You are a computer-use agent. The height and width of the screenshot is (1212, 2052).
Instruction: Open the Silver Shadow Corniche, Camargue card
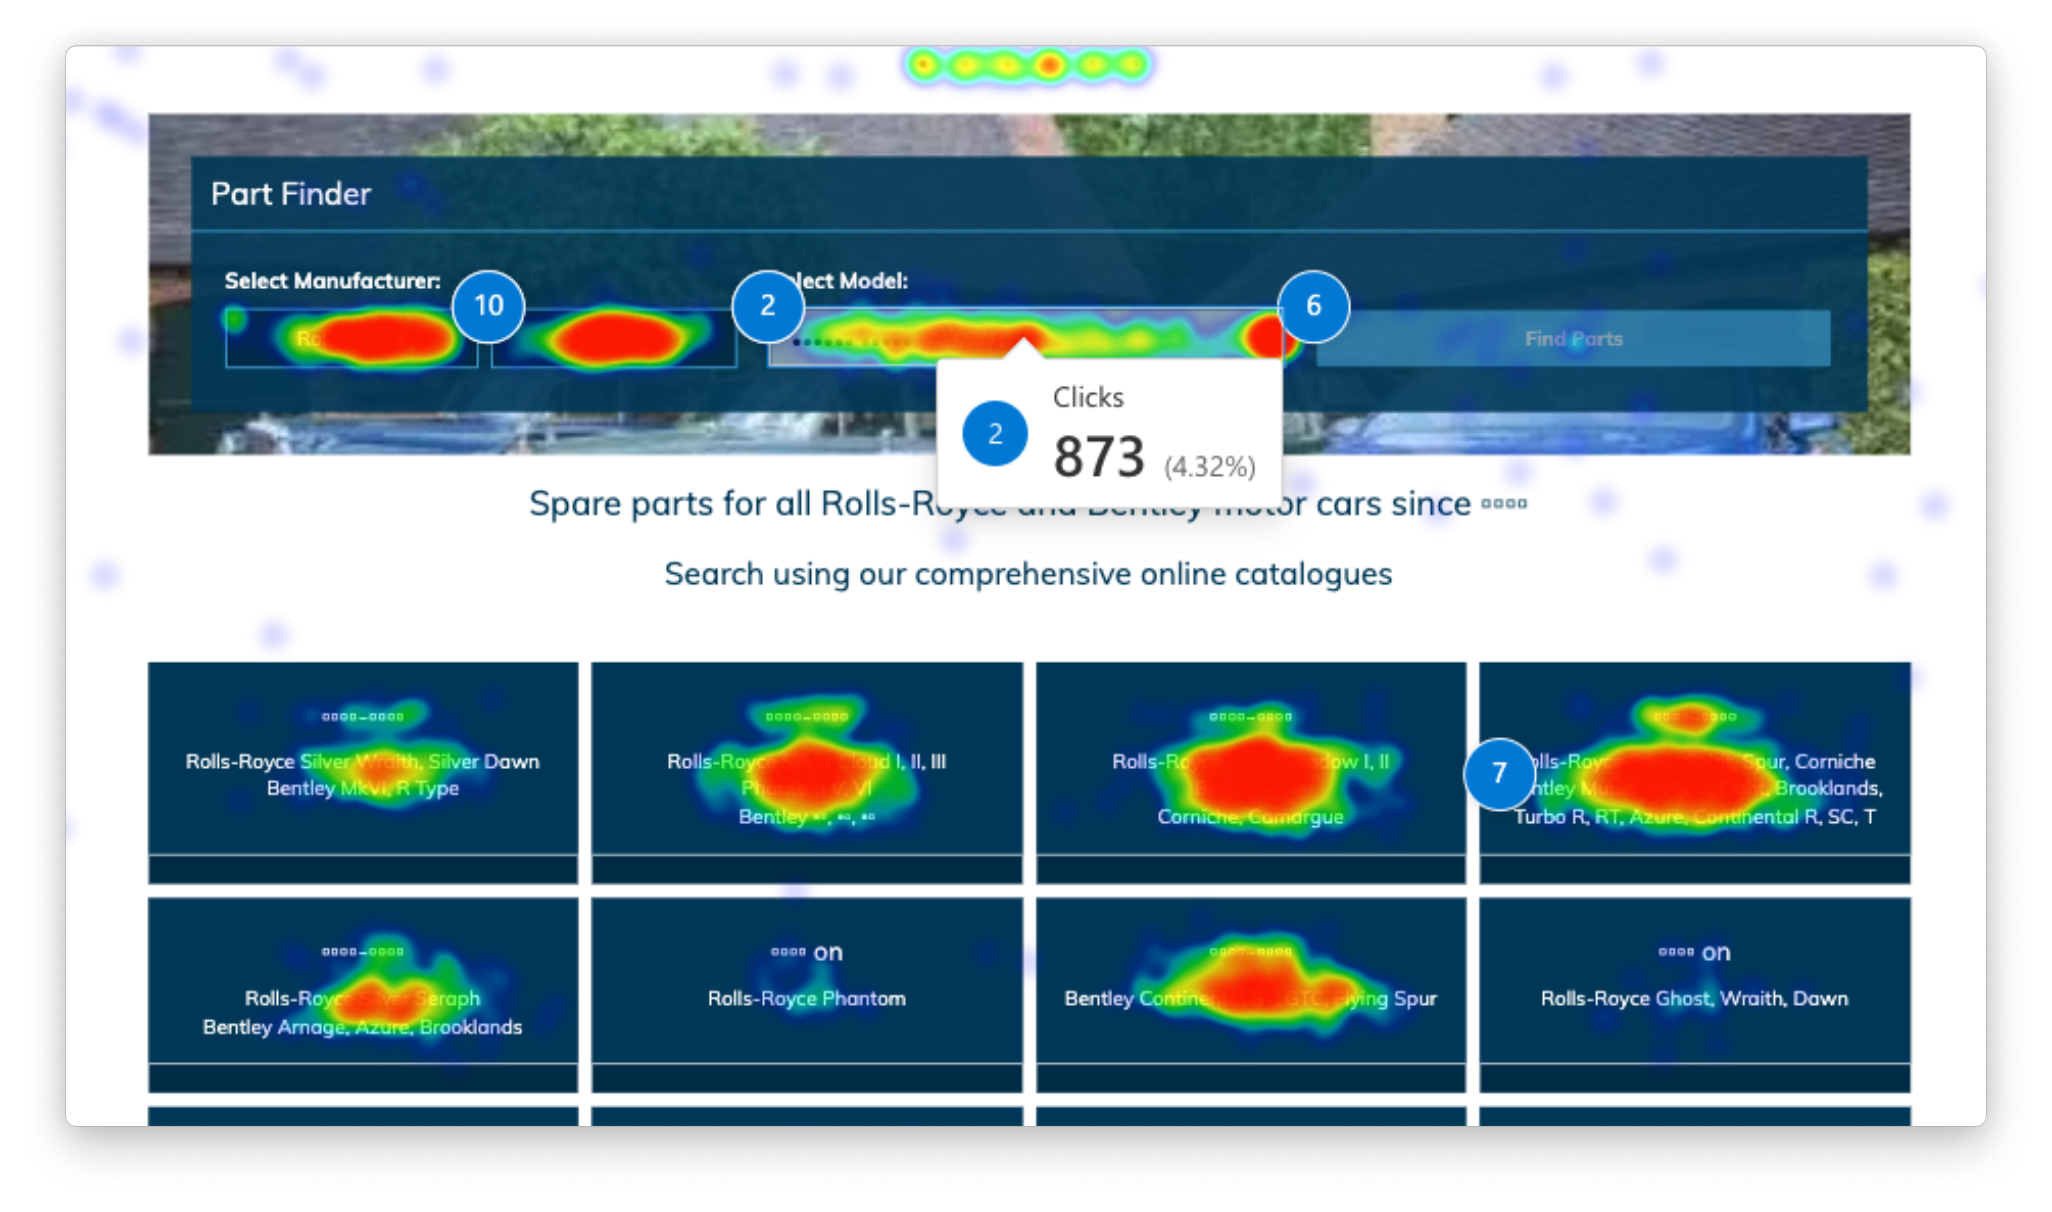1251,772
